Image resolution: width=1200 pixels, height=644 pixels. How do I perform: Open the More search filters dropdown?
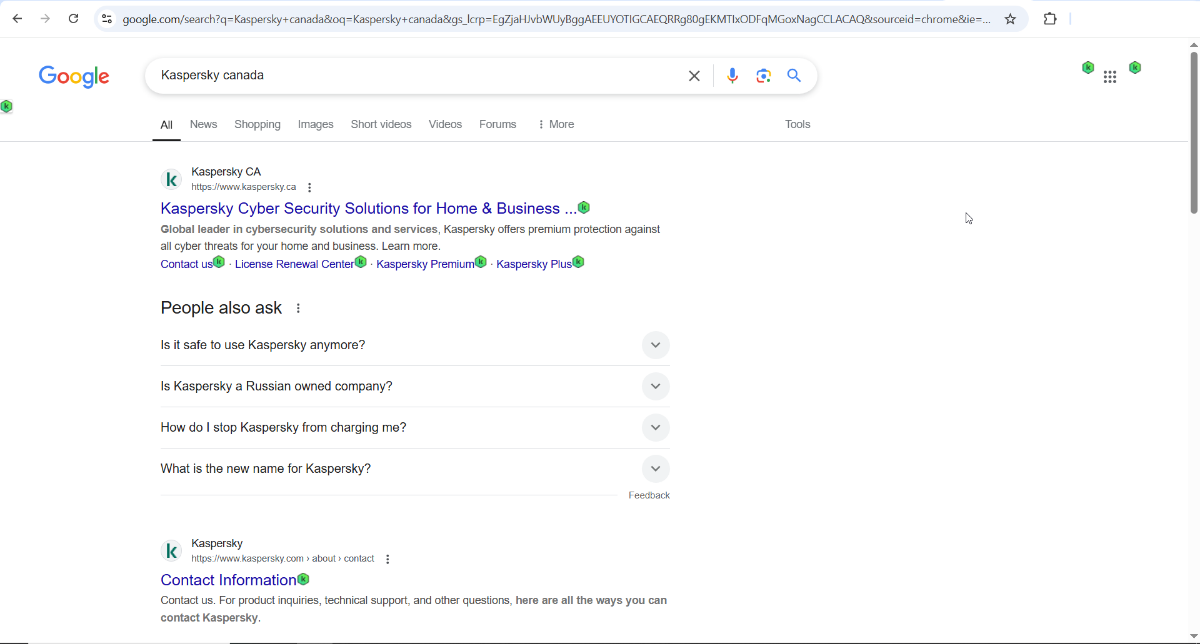[x=556, y=125]
